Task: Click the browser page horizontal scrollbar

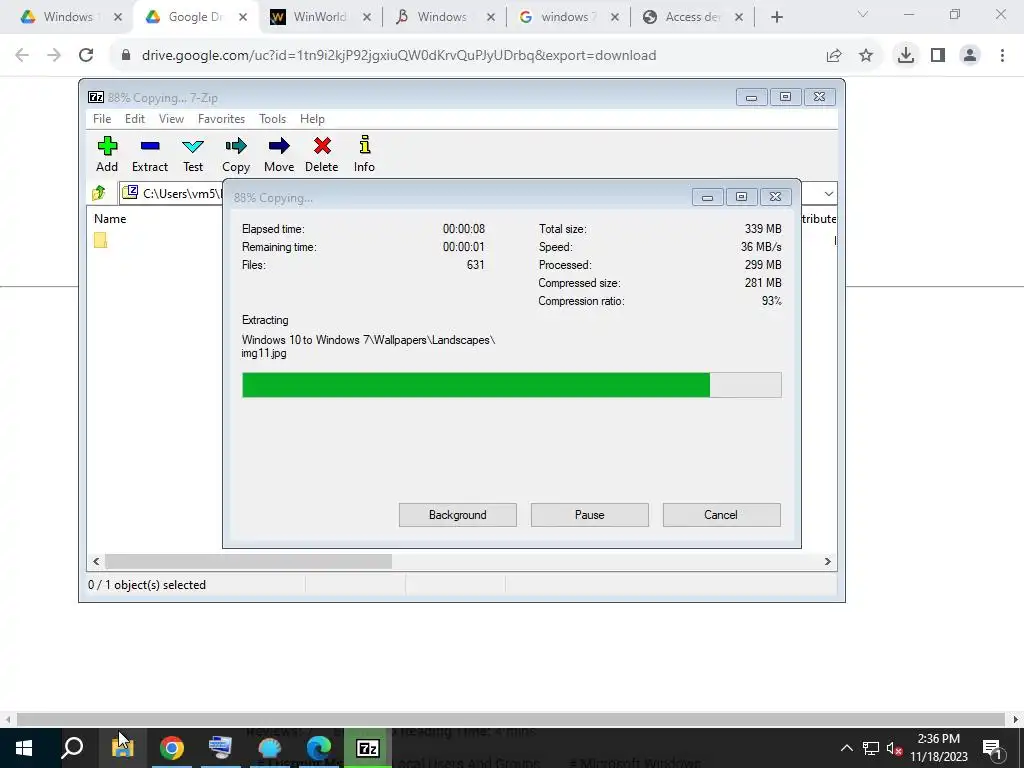Action: point(509,719)
